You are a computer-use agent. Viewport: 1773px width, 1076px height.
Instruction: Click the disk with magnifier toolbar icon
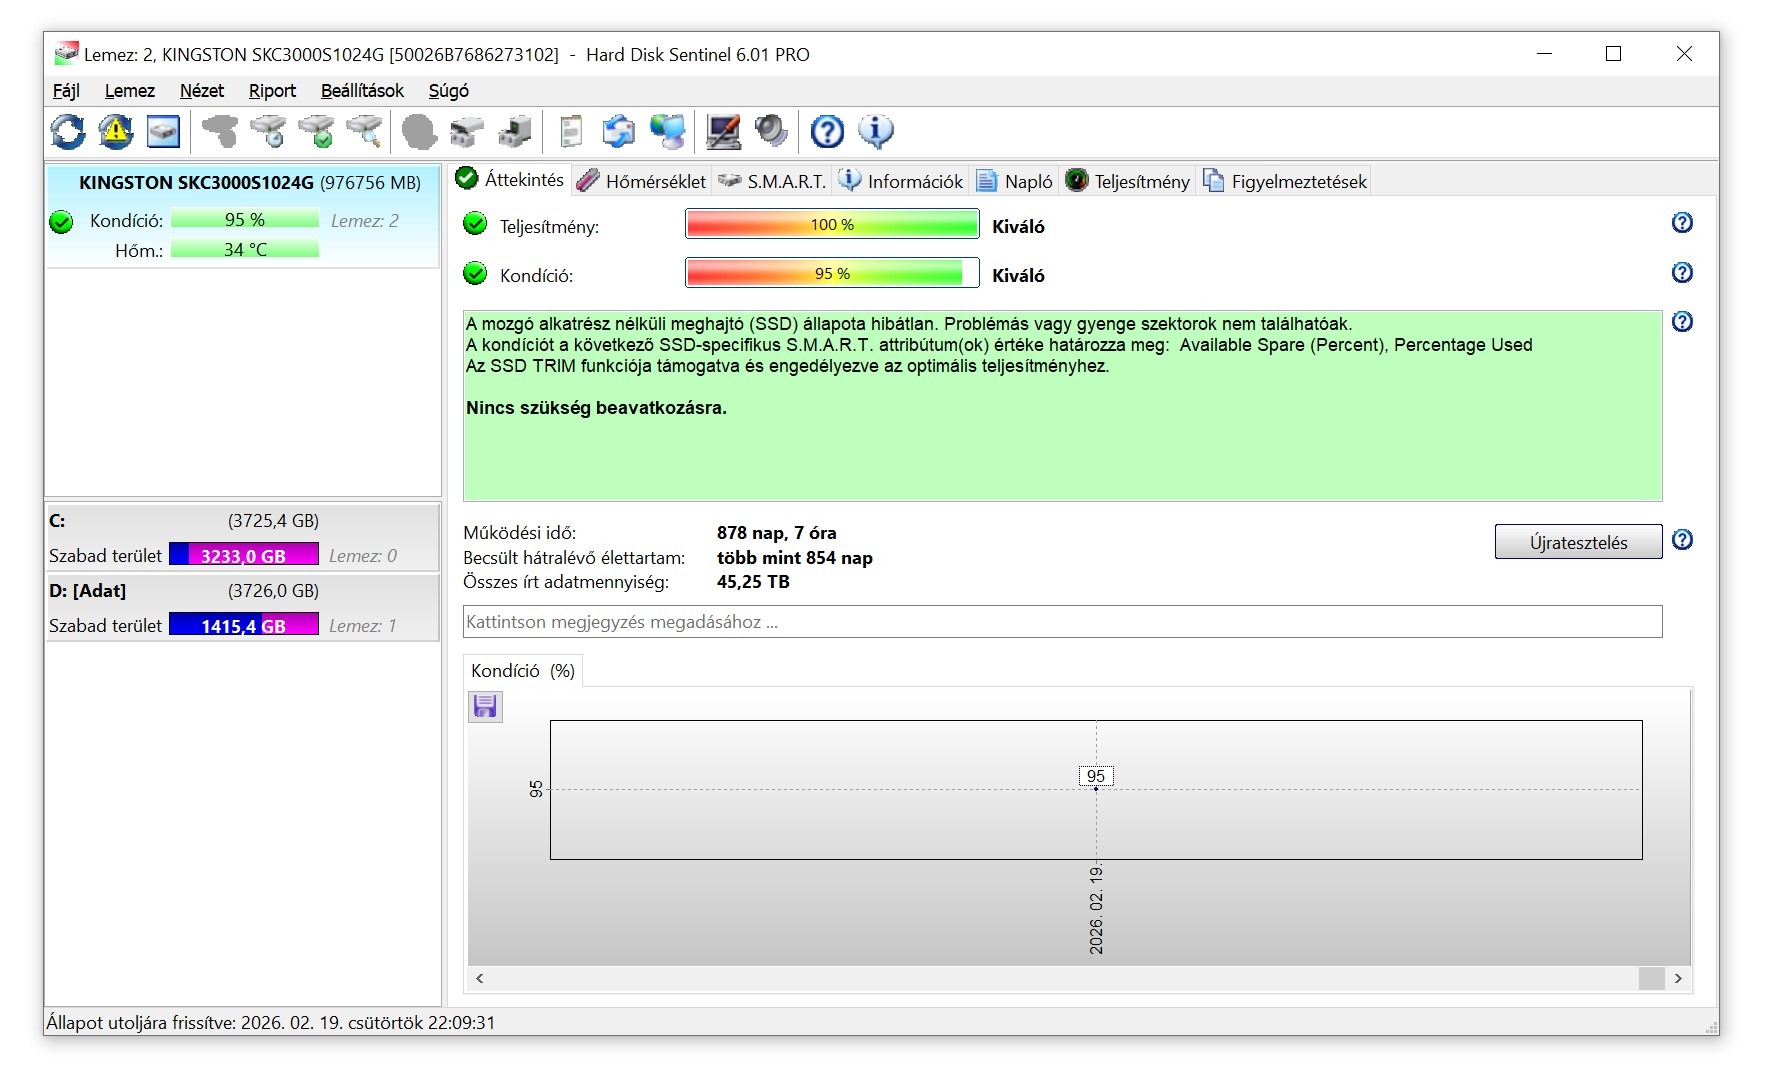point(365,131)
